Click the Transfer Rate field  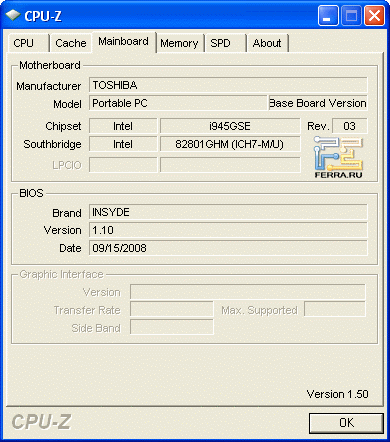(172, 310)
